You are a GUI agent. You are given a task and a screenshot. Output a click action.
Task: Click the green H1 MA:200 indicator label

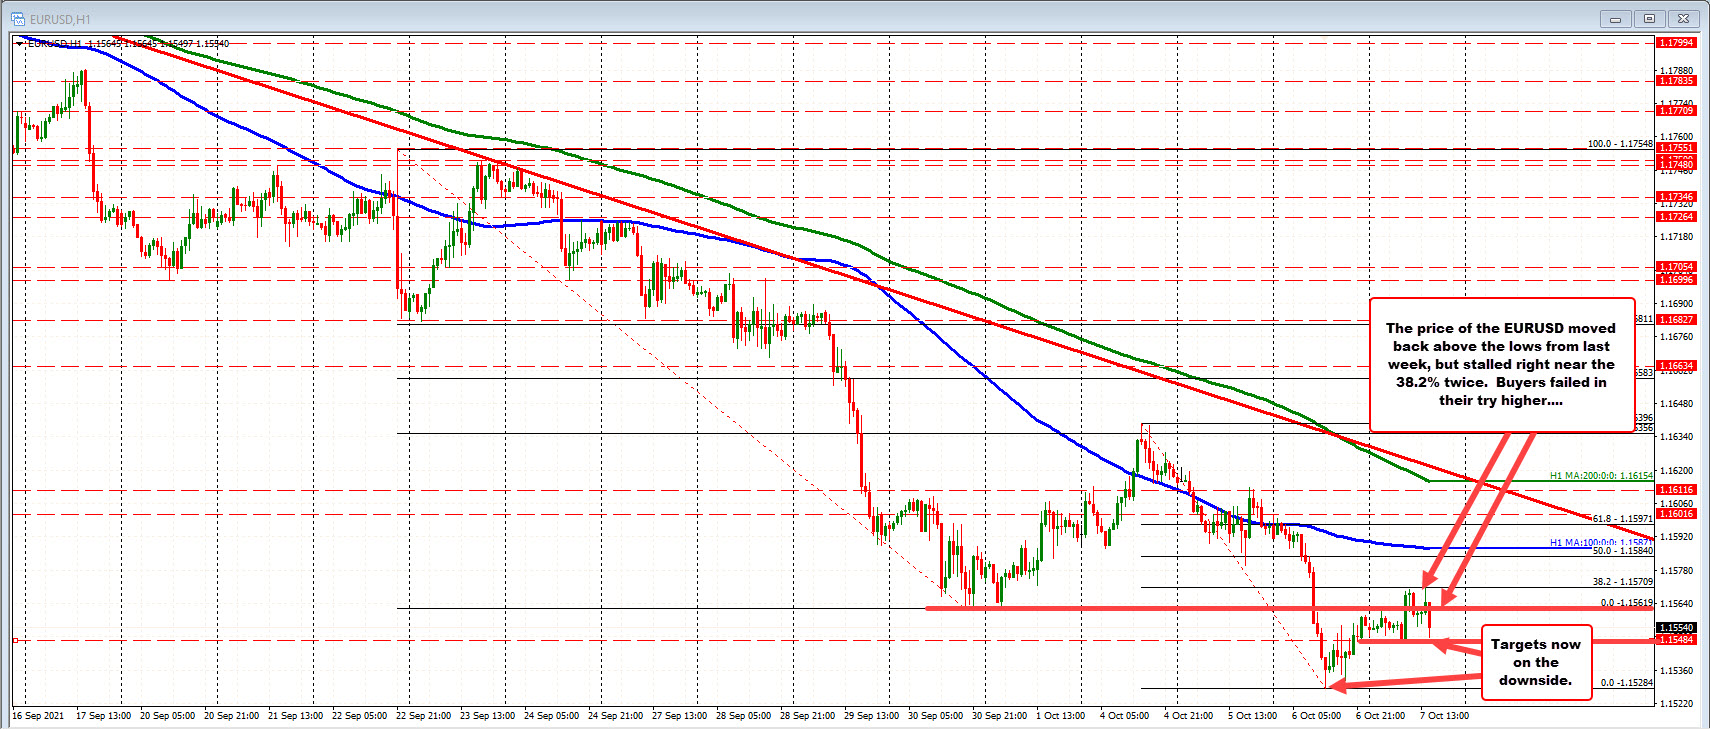point(1601,477)
